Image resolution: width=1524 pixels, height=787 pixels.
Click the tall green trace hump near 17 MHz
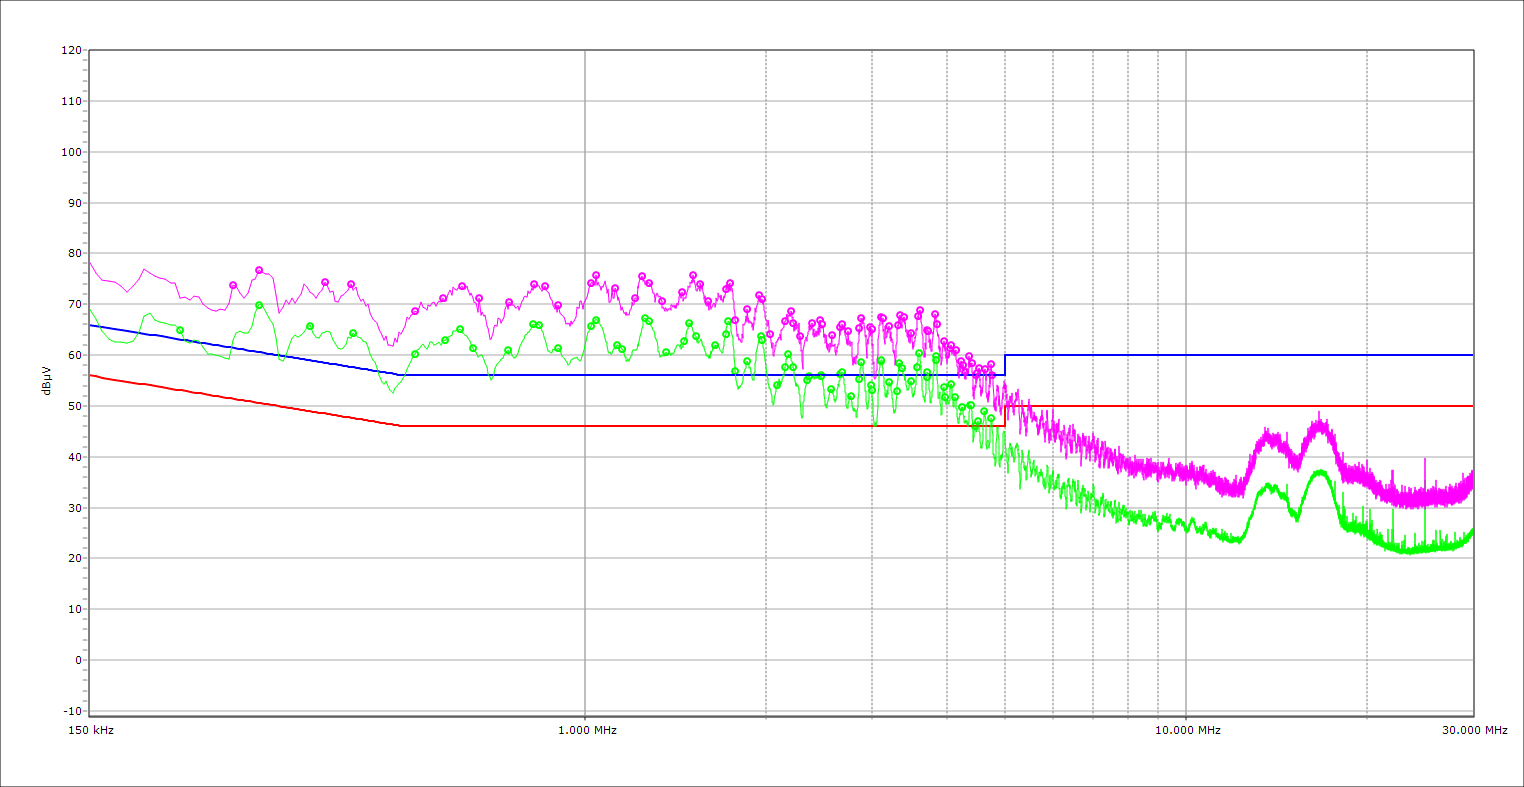click(x=1320, y=472)
